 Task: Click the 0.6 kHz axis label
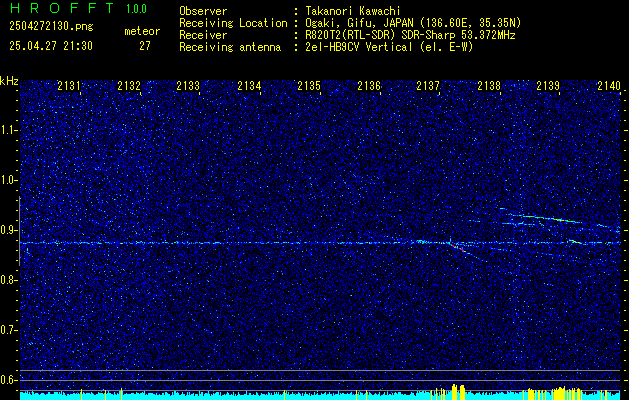coord(8,380)
